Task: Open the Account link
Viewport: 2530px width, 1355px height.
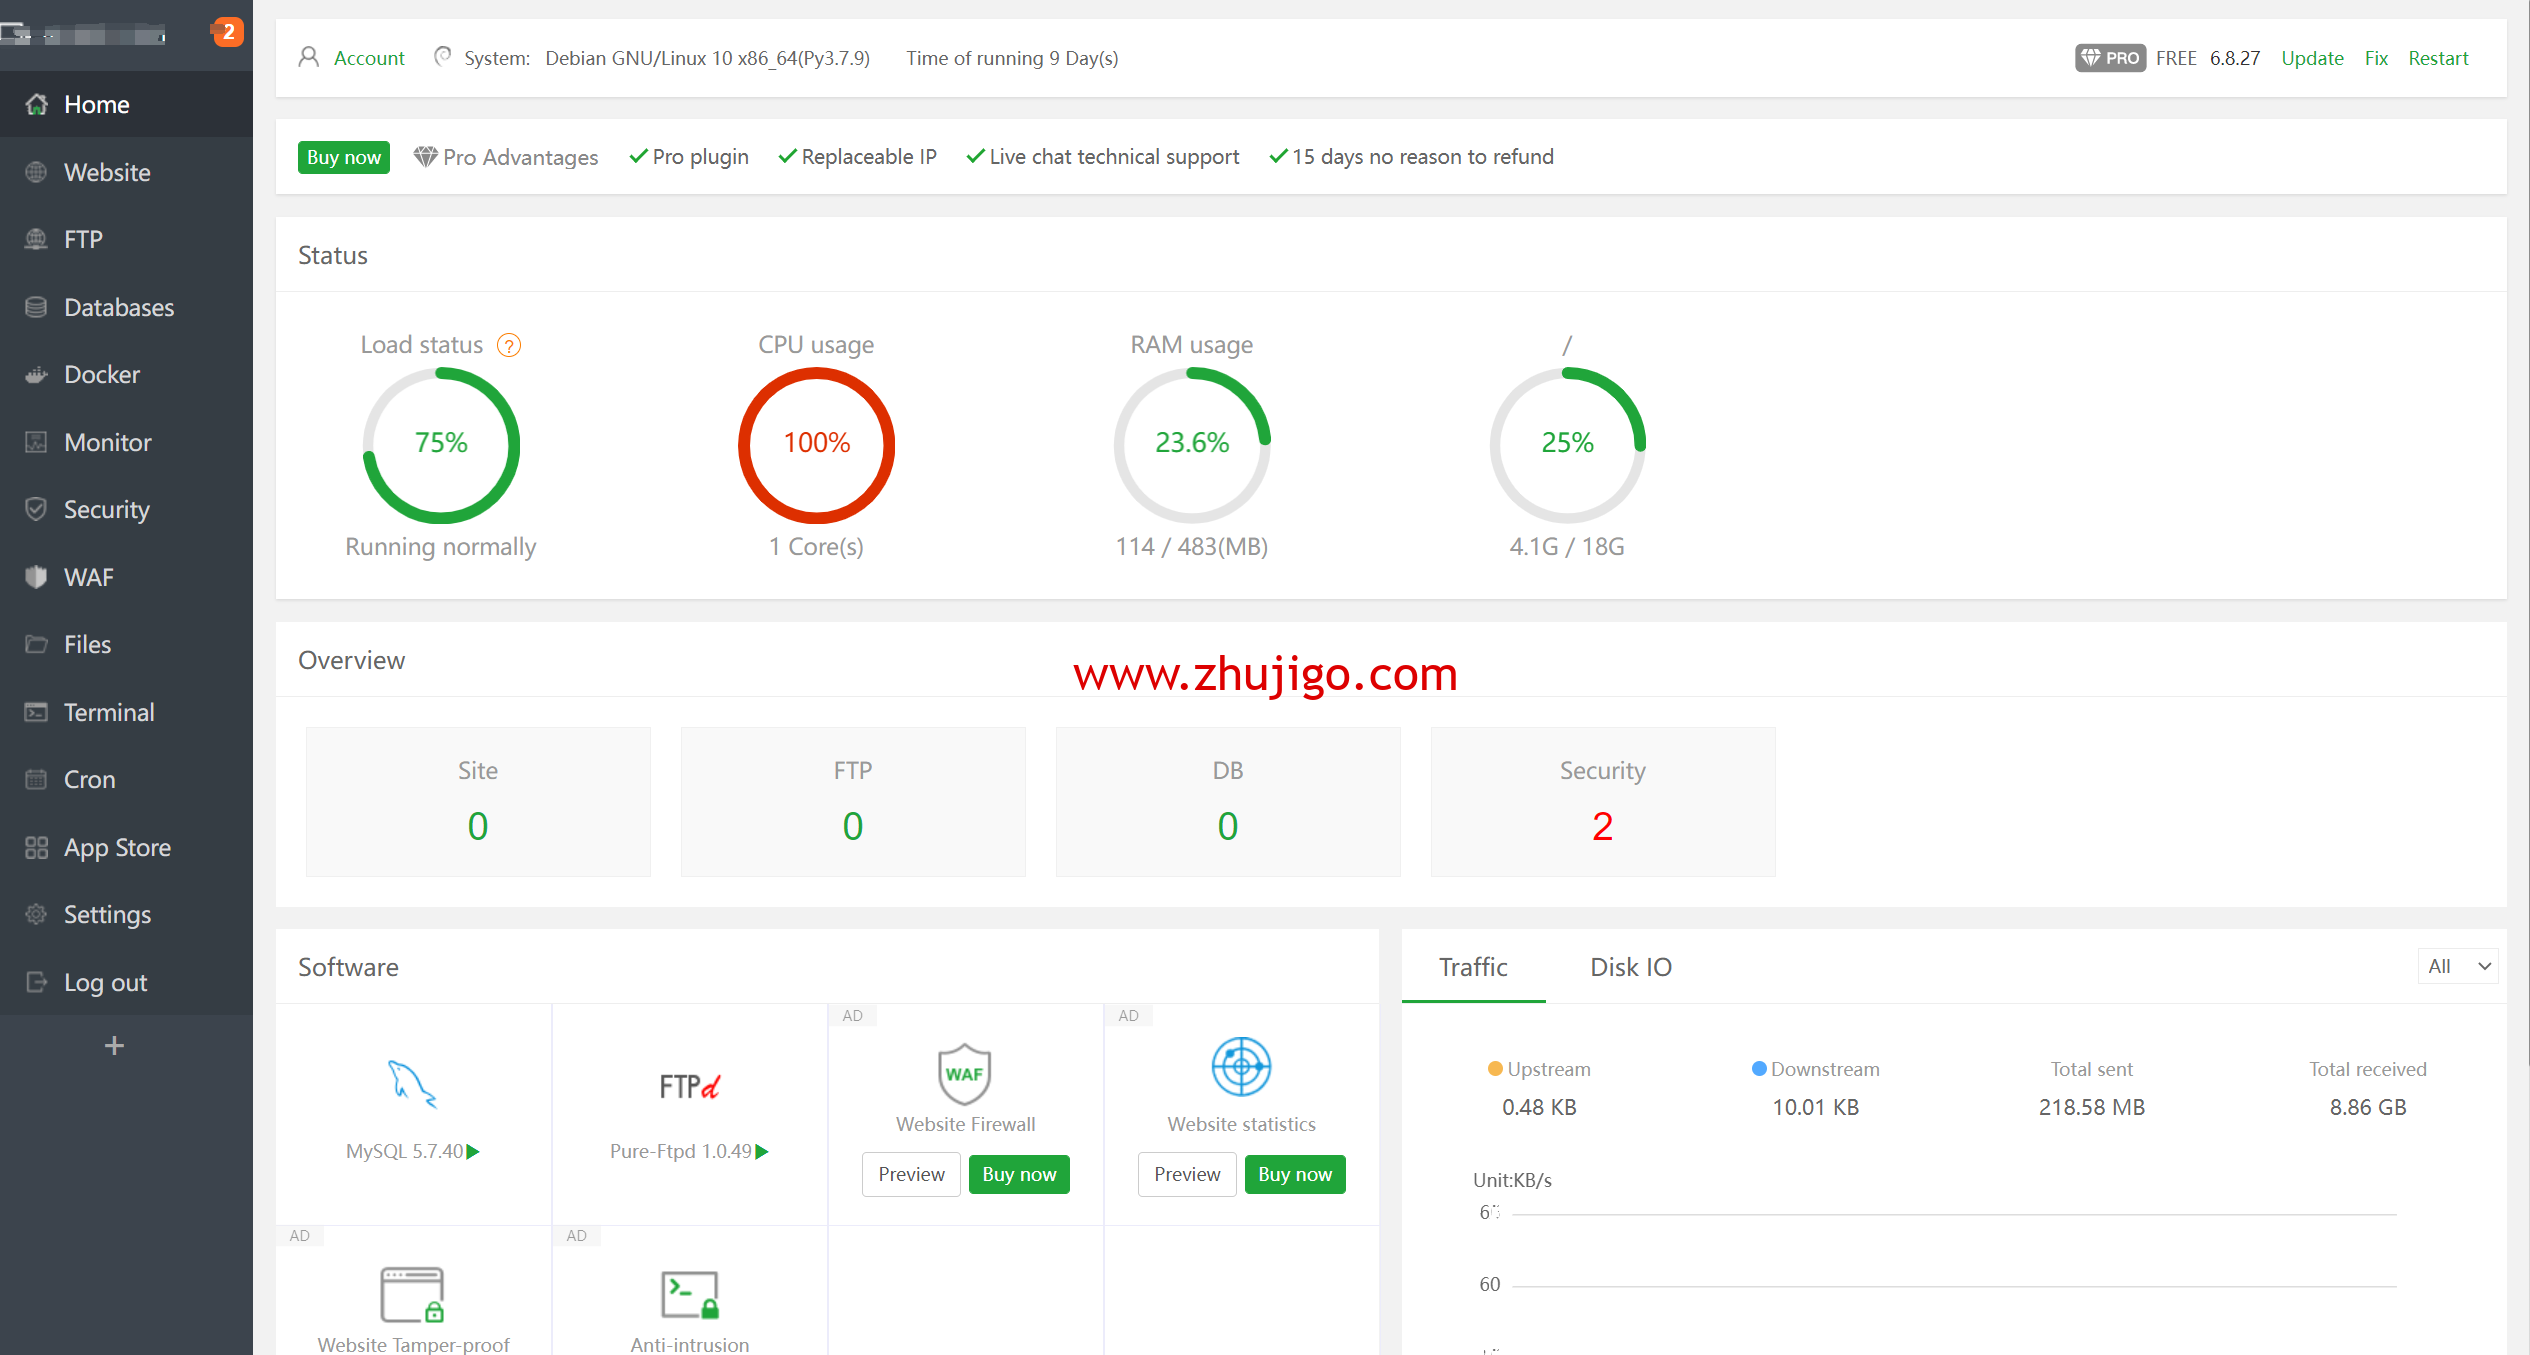Action: (x=369, y=58)
